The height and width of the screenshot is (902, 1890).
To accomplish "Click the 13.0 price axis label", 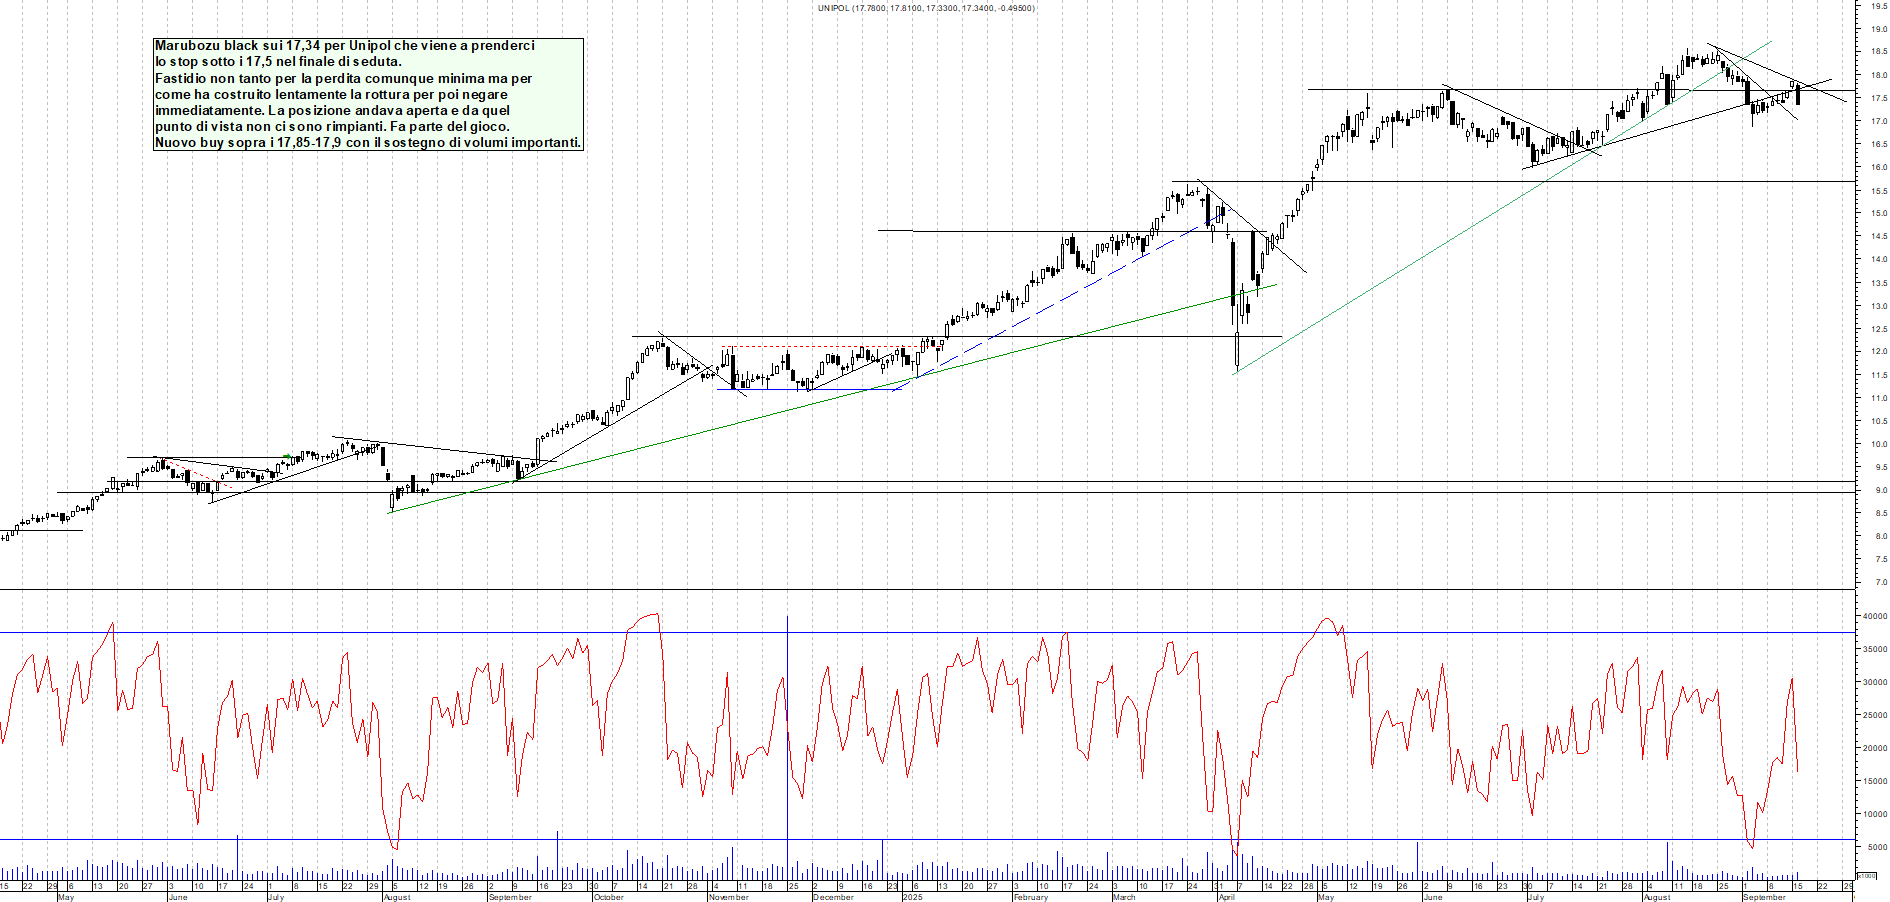I will [1877, 306].
